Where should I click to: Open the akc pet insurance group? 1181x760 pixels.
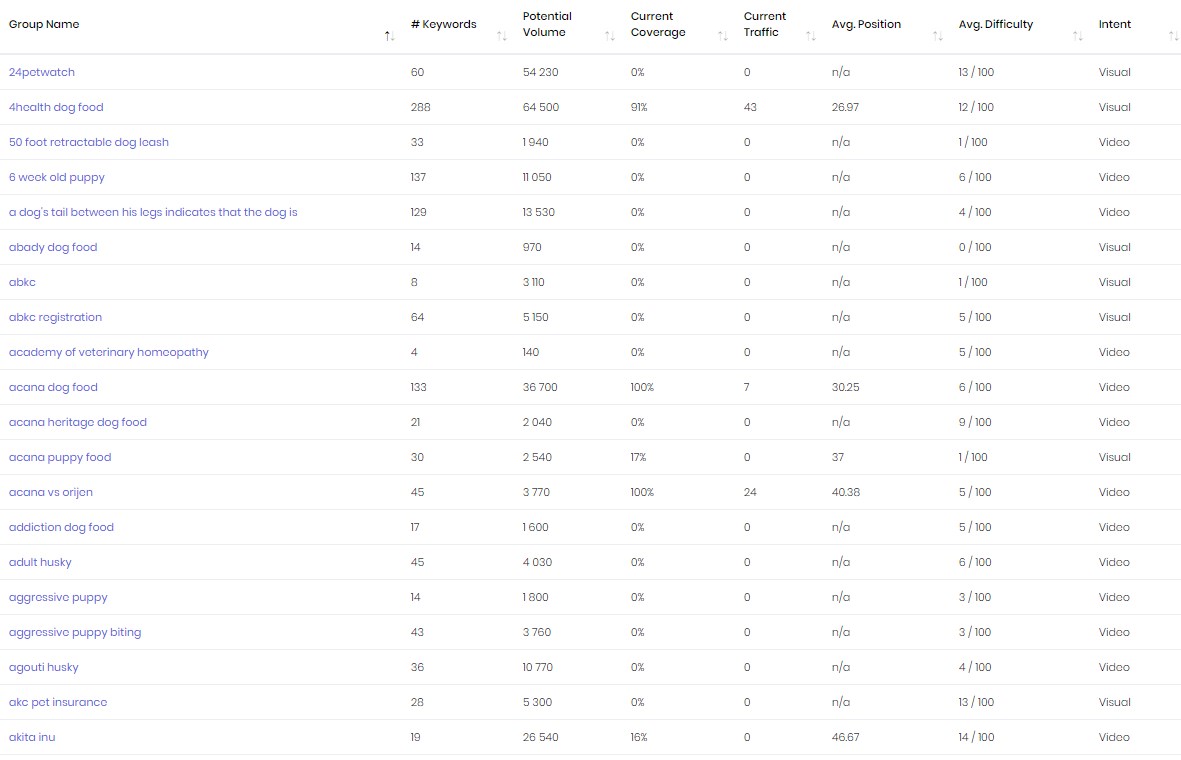point(58,702)
